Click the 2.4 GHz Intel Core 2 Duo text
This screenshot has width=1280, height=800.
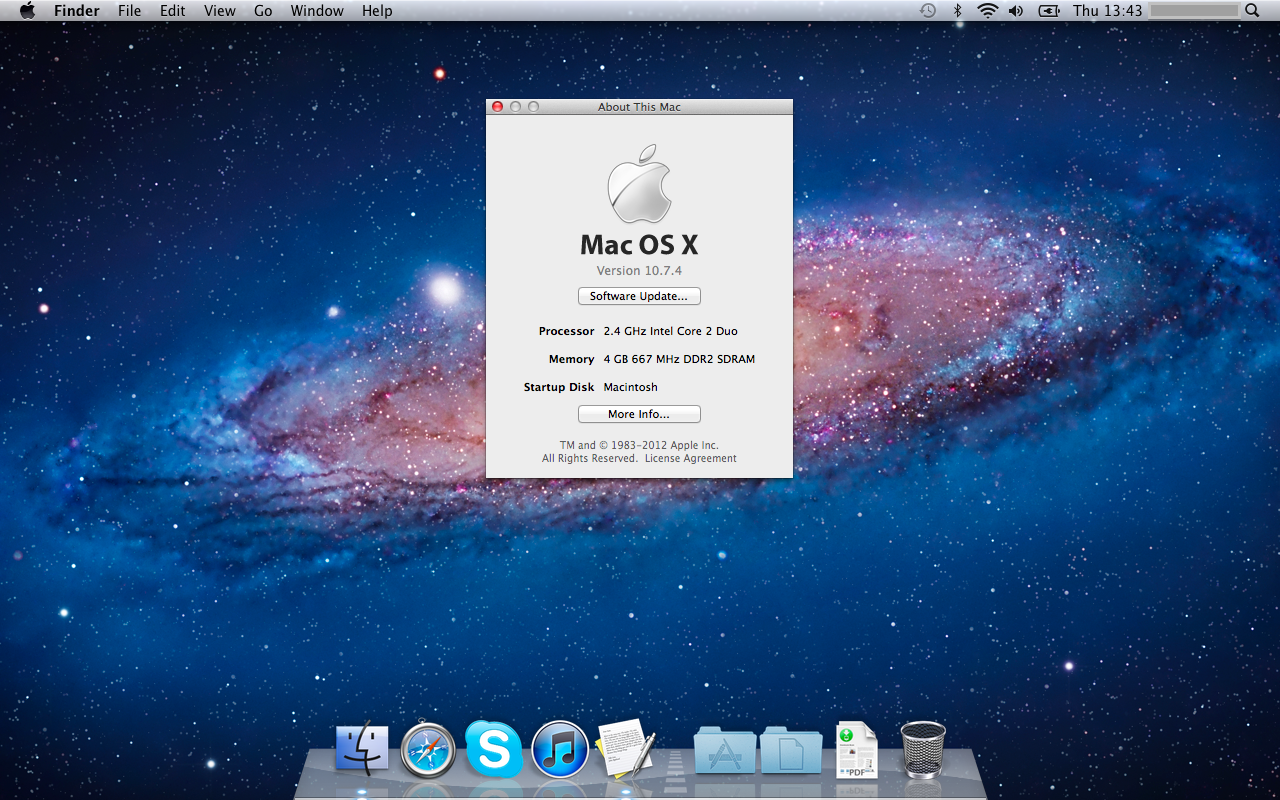click(x=670, y=331)
